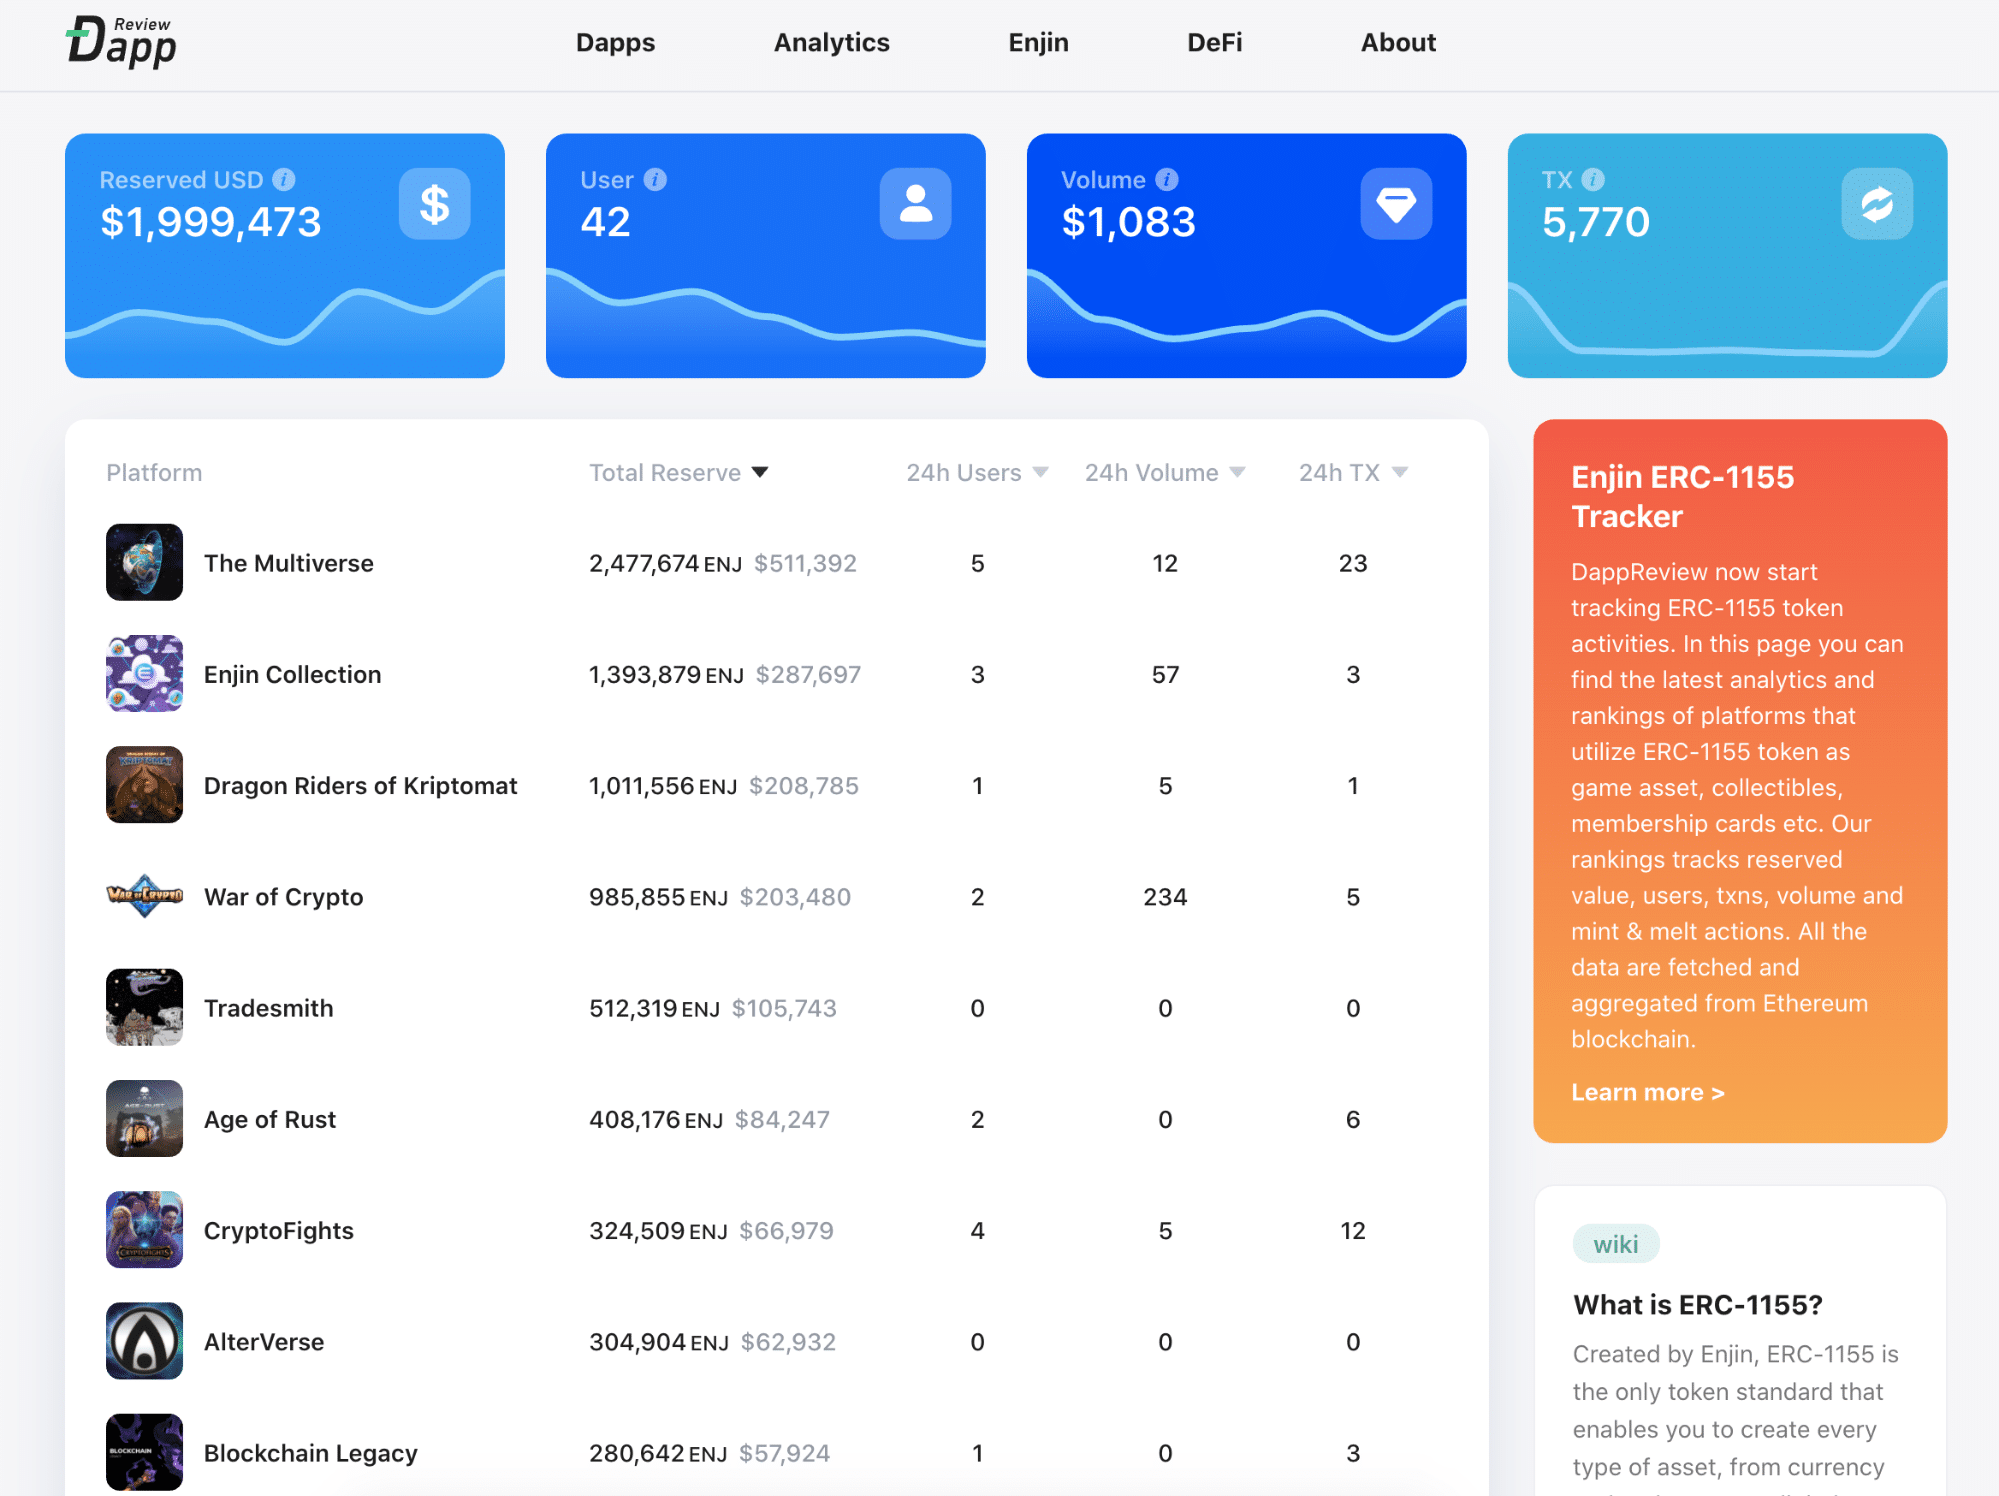
Task: Click the Platform column header
Action: [154, 472]
